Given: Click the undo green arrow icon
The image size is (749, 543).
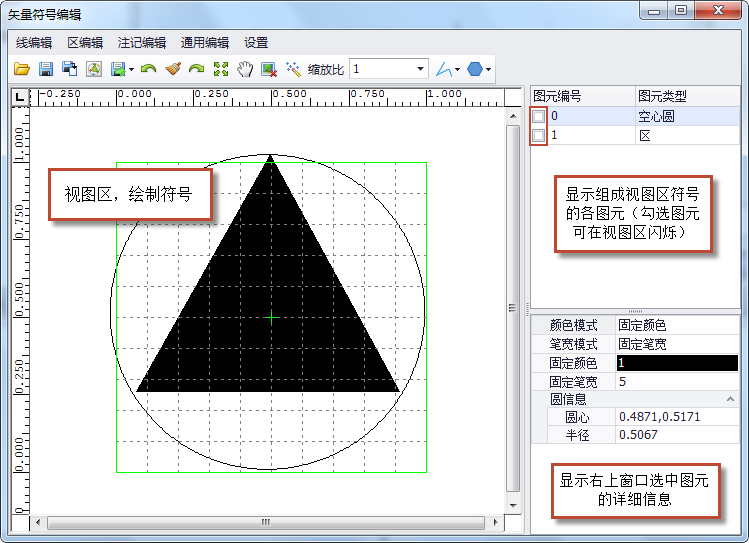Looking at the screenshot, I should (x=148, y=69).
